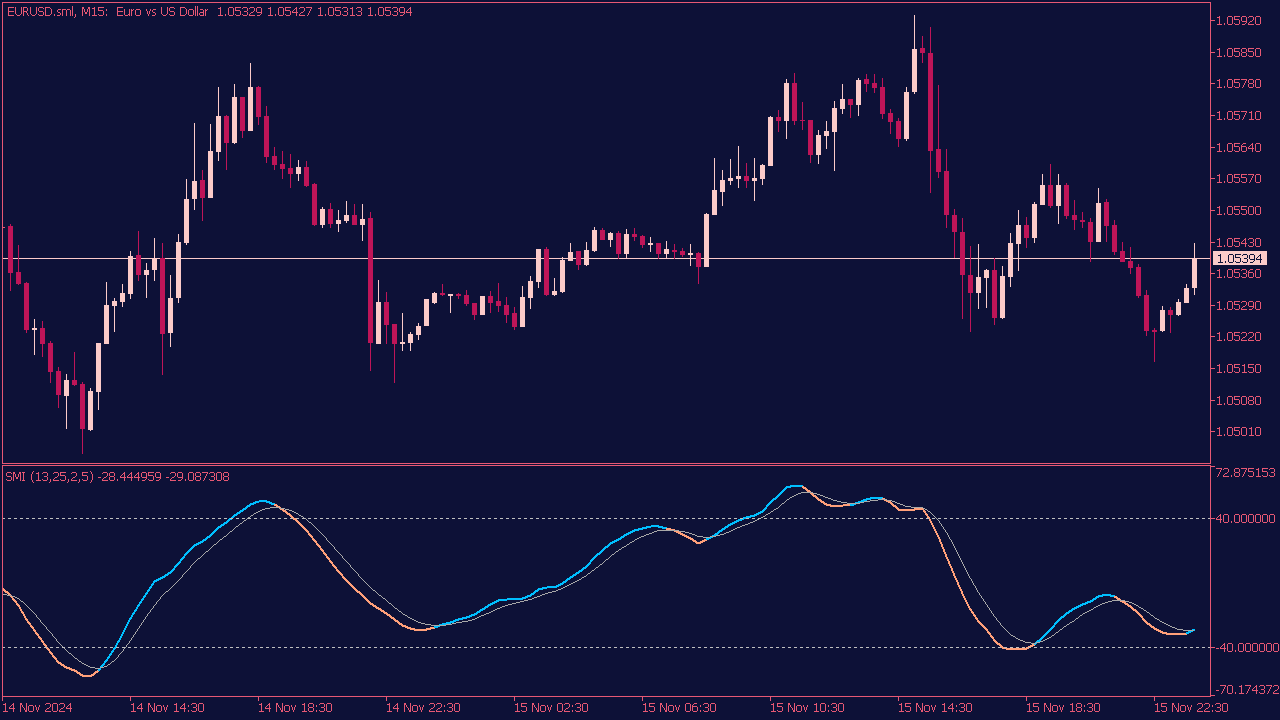Image resolution: width=1280 pixels, height=720 pixels.
Task: Click the 40.000000 indicator level label
Action: tap(1246, 518)
